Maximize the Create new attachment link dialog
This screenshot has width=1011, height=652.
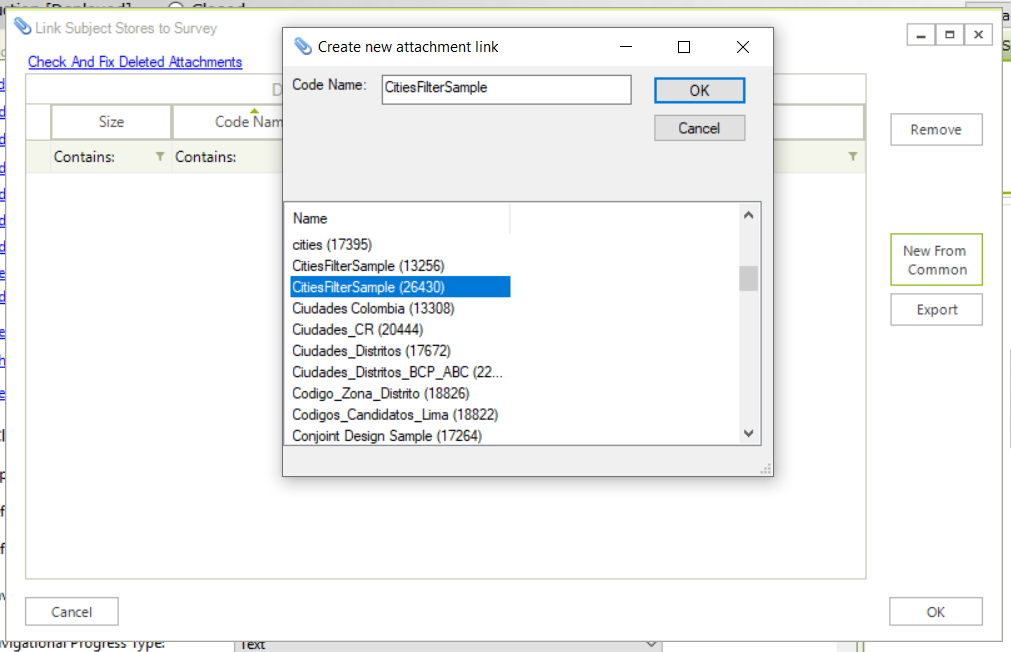pyautogui.click(x=684, y=47)
